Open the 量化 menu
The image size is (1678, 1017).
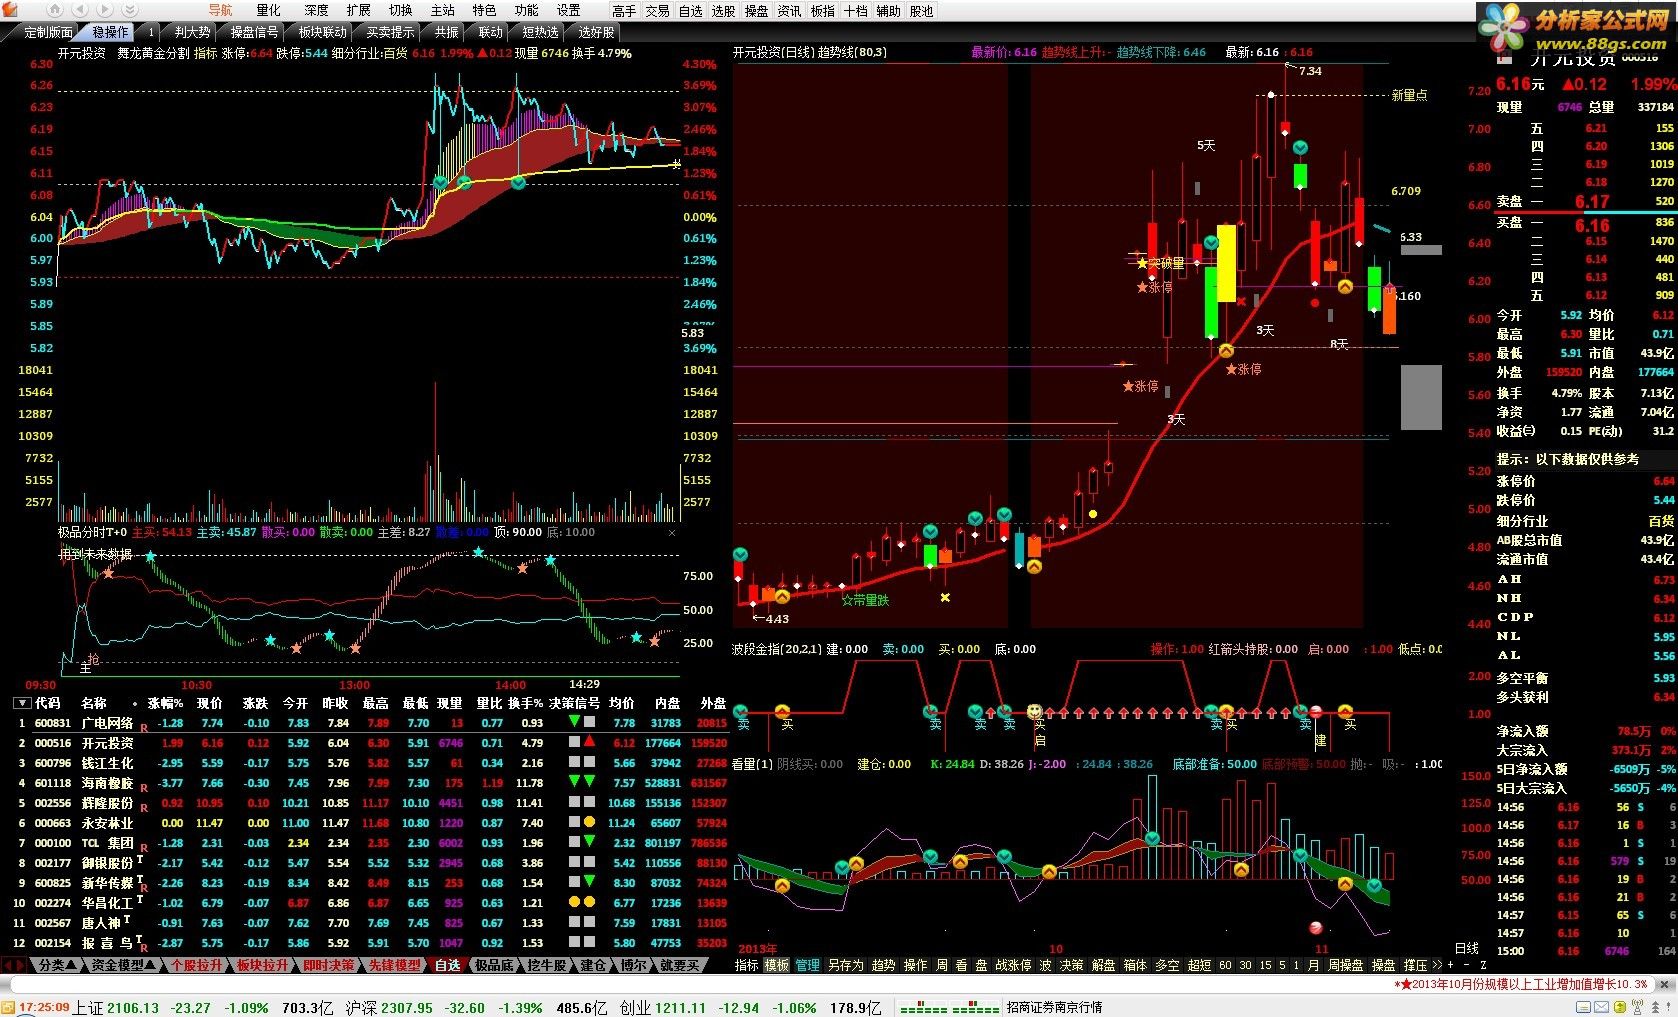click(269, 10)
